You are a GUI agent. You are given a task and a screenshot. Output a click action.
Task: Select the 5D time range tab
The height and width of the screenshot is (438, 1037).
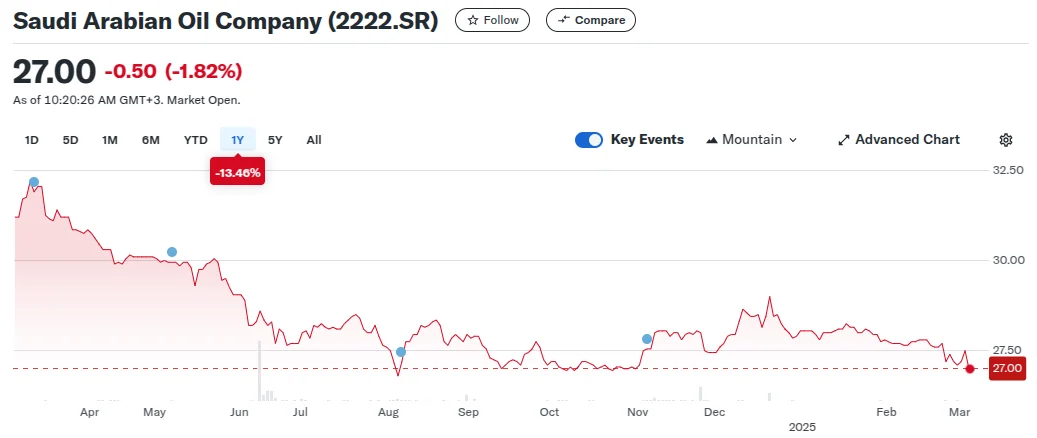pos(70,140)
